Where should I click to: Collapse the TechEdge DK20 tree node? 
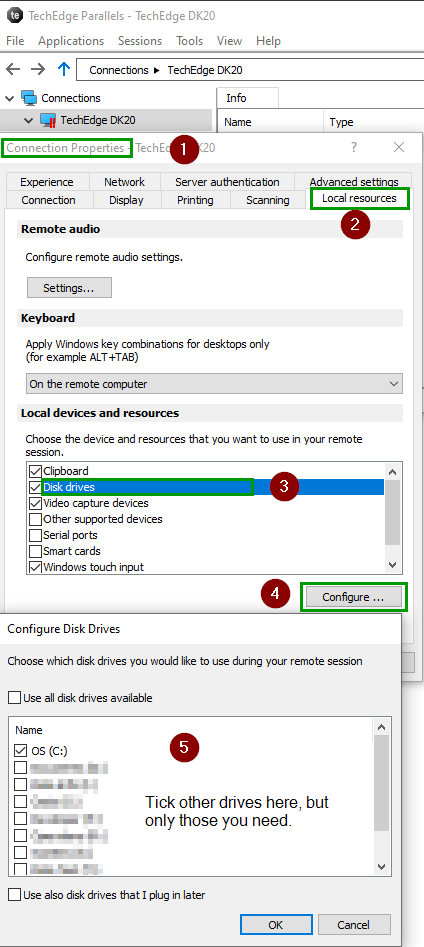[28, 120]
